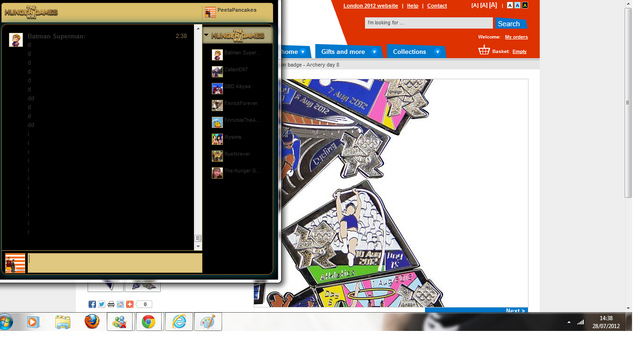Click your own avatar beside the chat input
The image size is (640, 360).
click(x=15, y=263)
